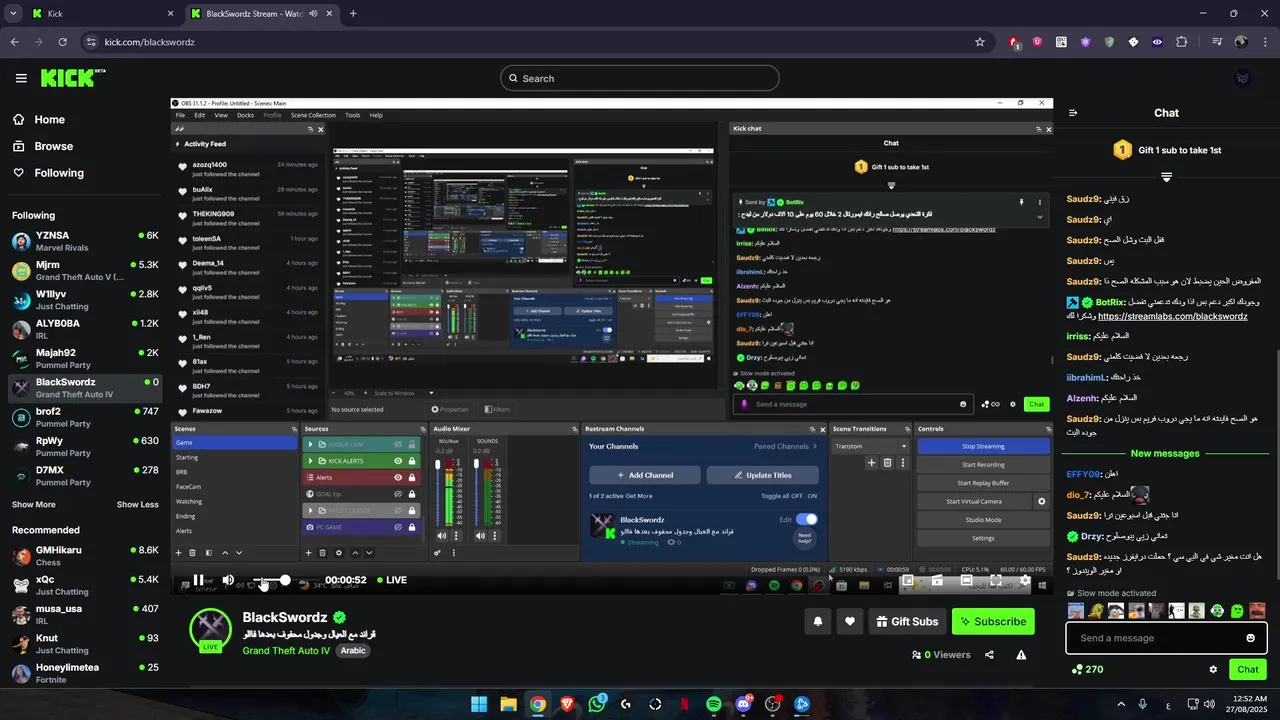Screen dimensions: 1280x720
Task: Collapse chat with the arrow icon
Action: pyautogui.click(x=1073, y=113)
